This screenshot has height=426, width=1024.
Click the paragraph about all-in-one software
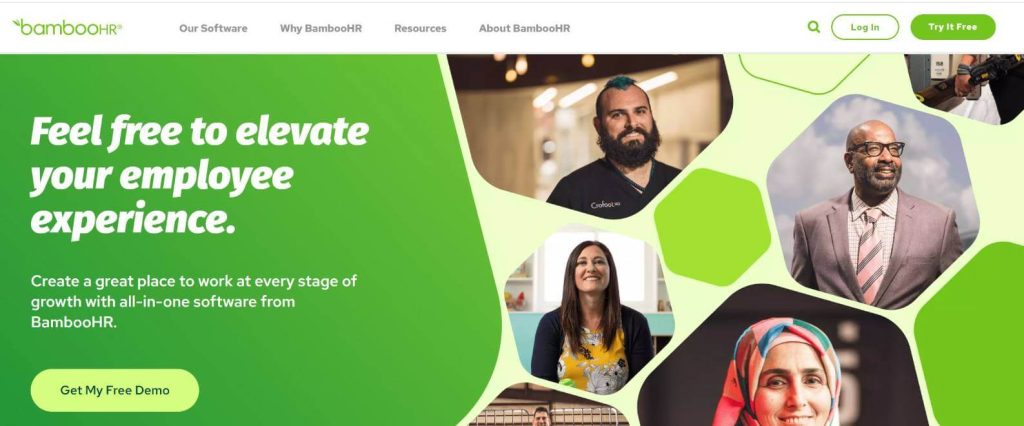194,302
